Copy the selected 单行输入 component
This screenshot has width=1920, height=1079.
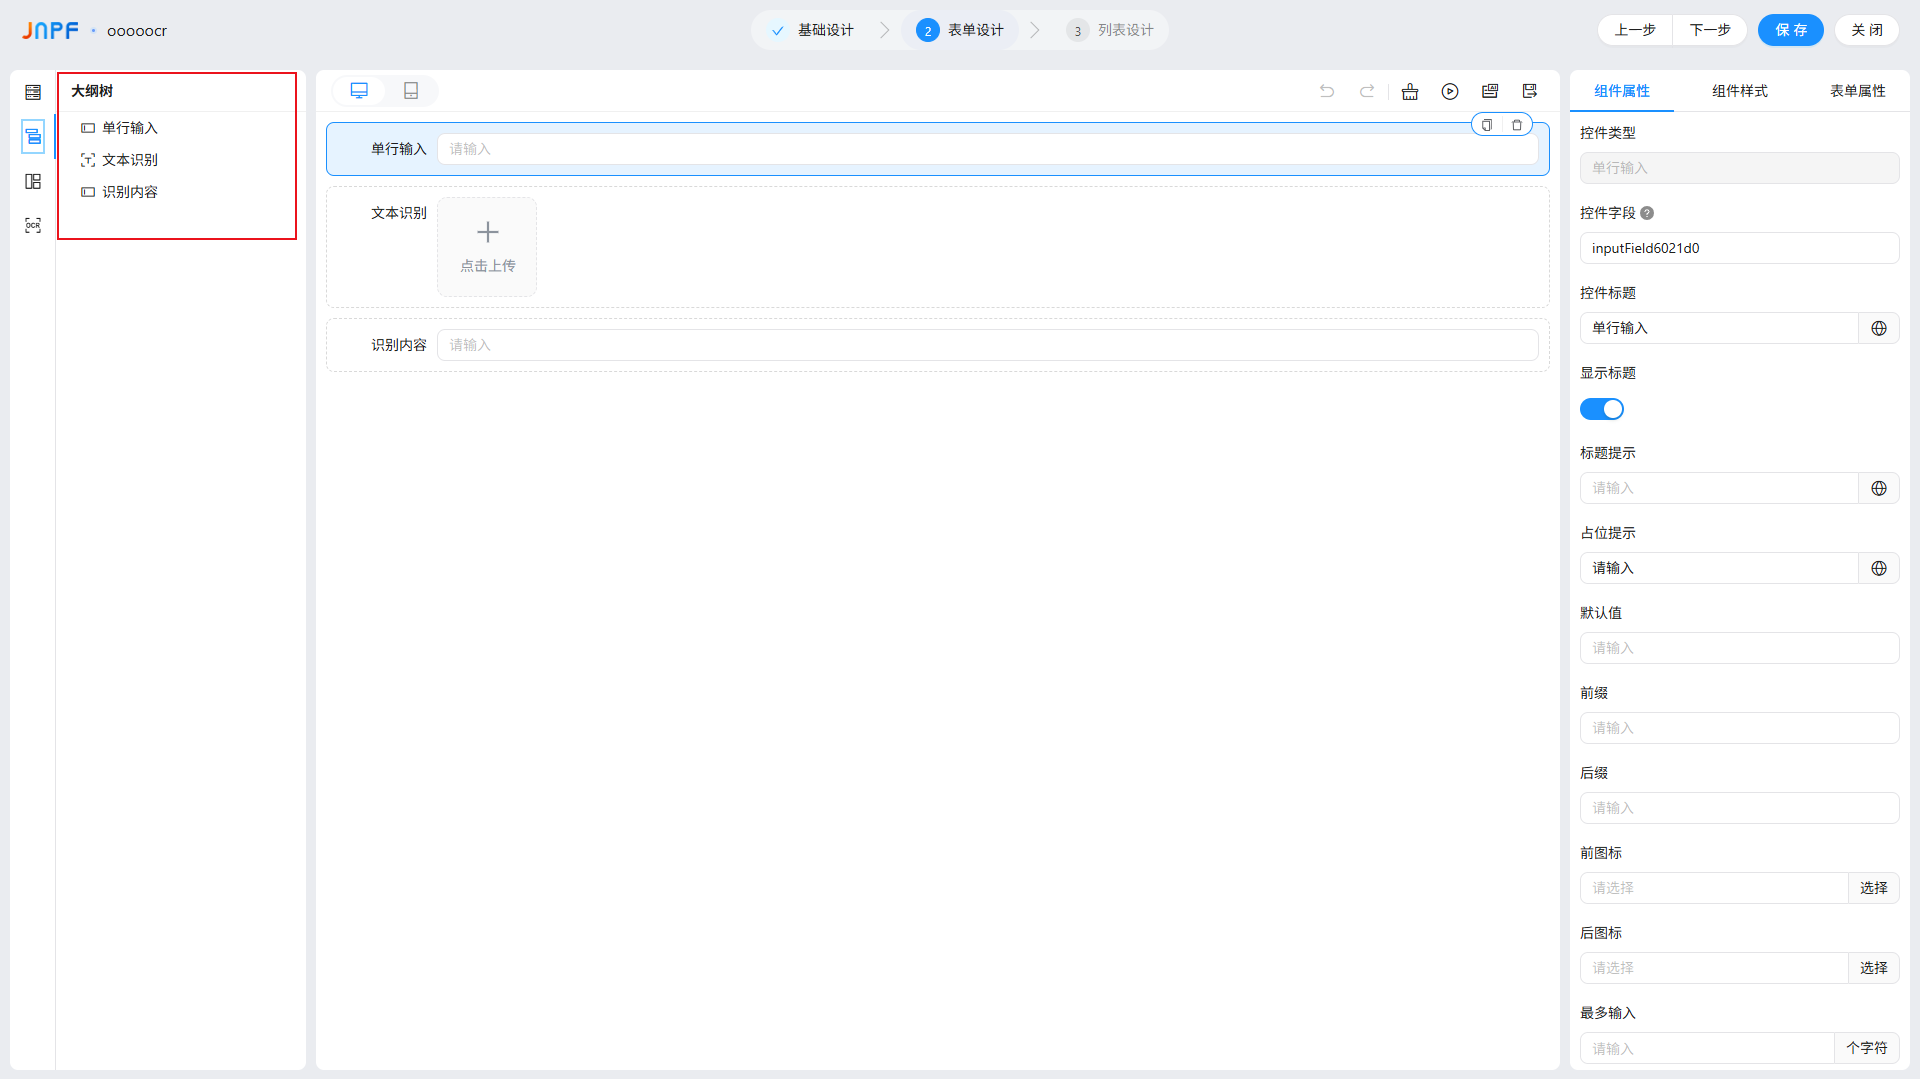pyautogui.click(x=1487, y=125)
